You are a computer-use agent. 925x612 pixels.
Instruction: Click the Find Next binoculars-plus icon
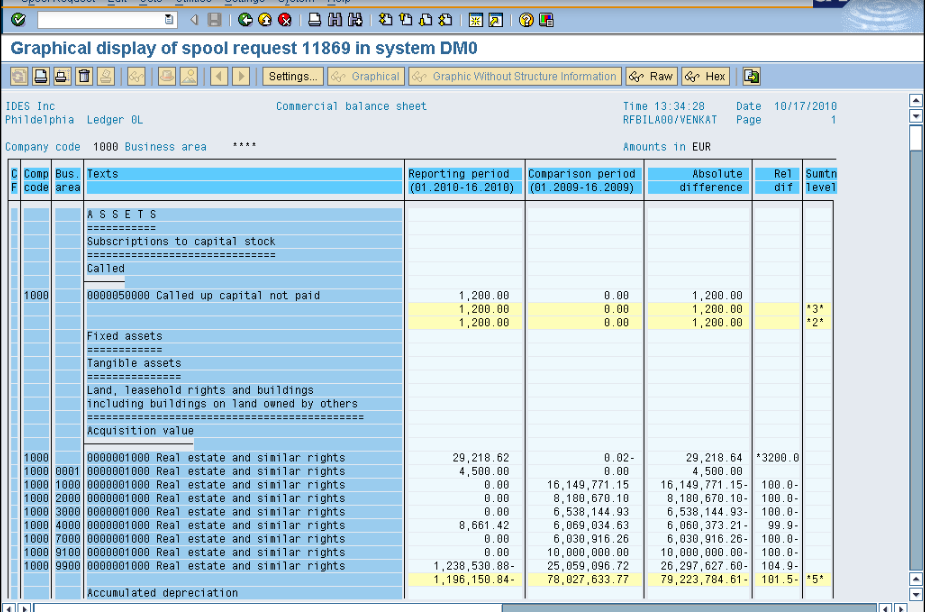[355, 20]
